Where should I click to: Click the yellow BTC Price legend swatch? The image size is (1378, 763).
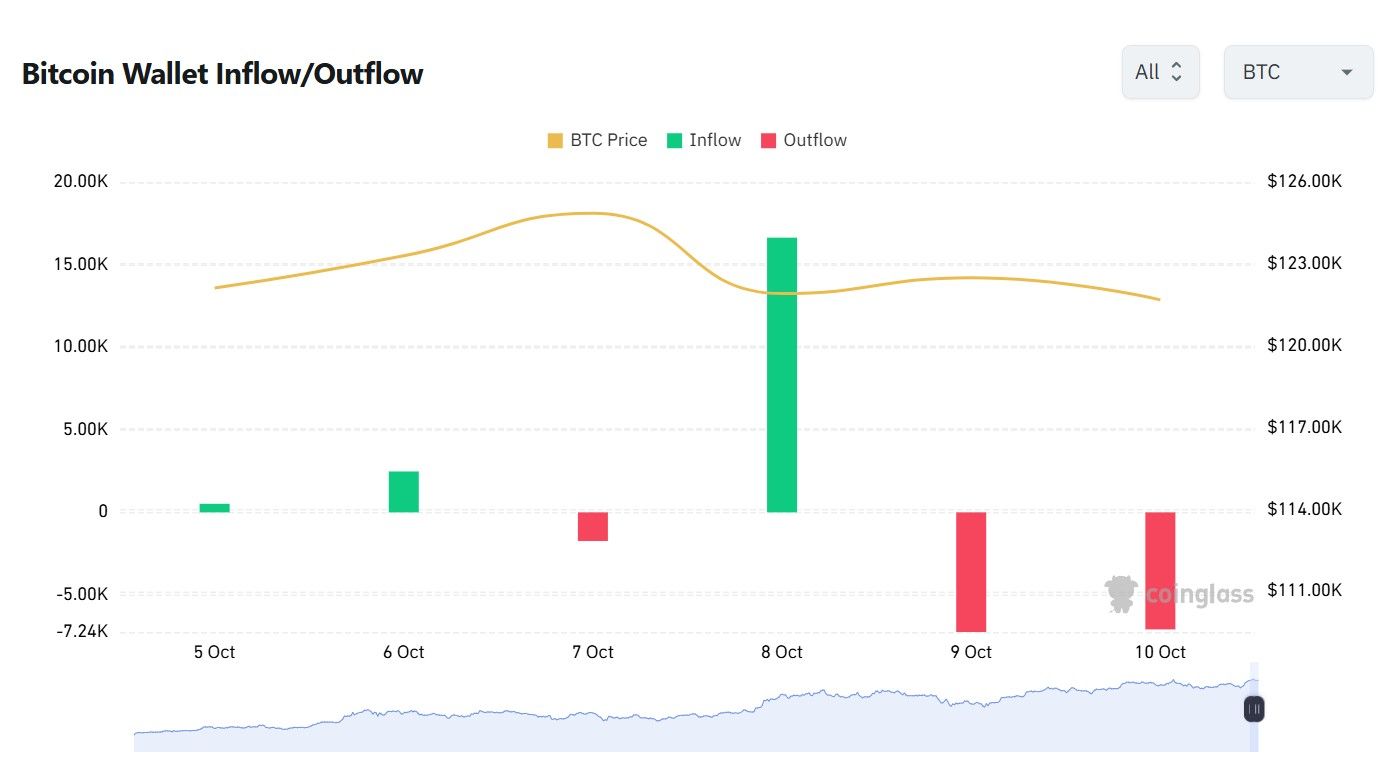[x=555, y=141]
